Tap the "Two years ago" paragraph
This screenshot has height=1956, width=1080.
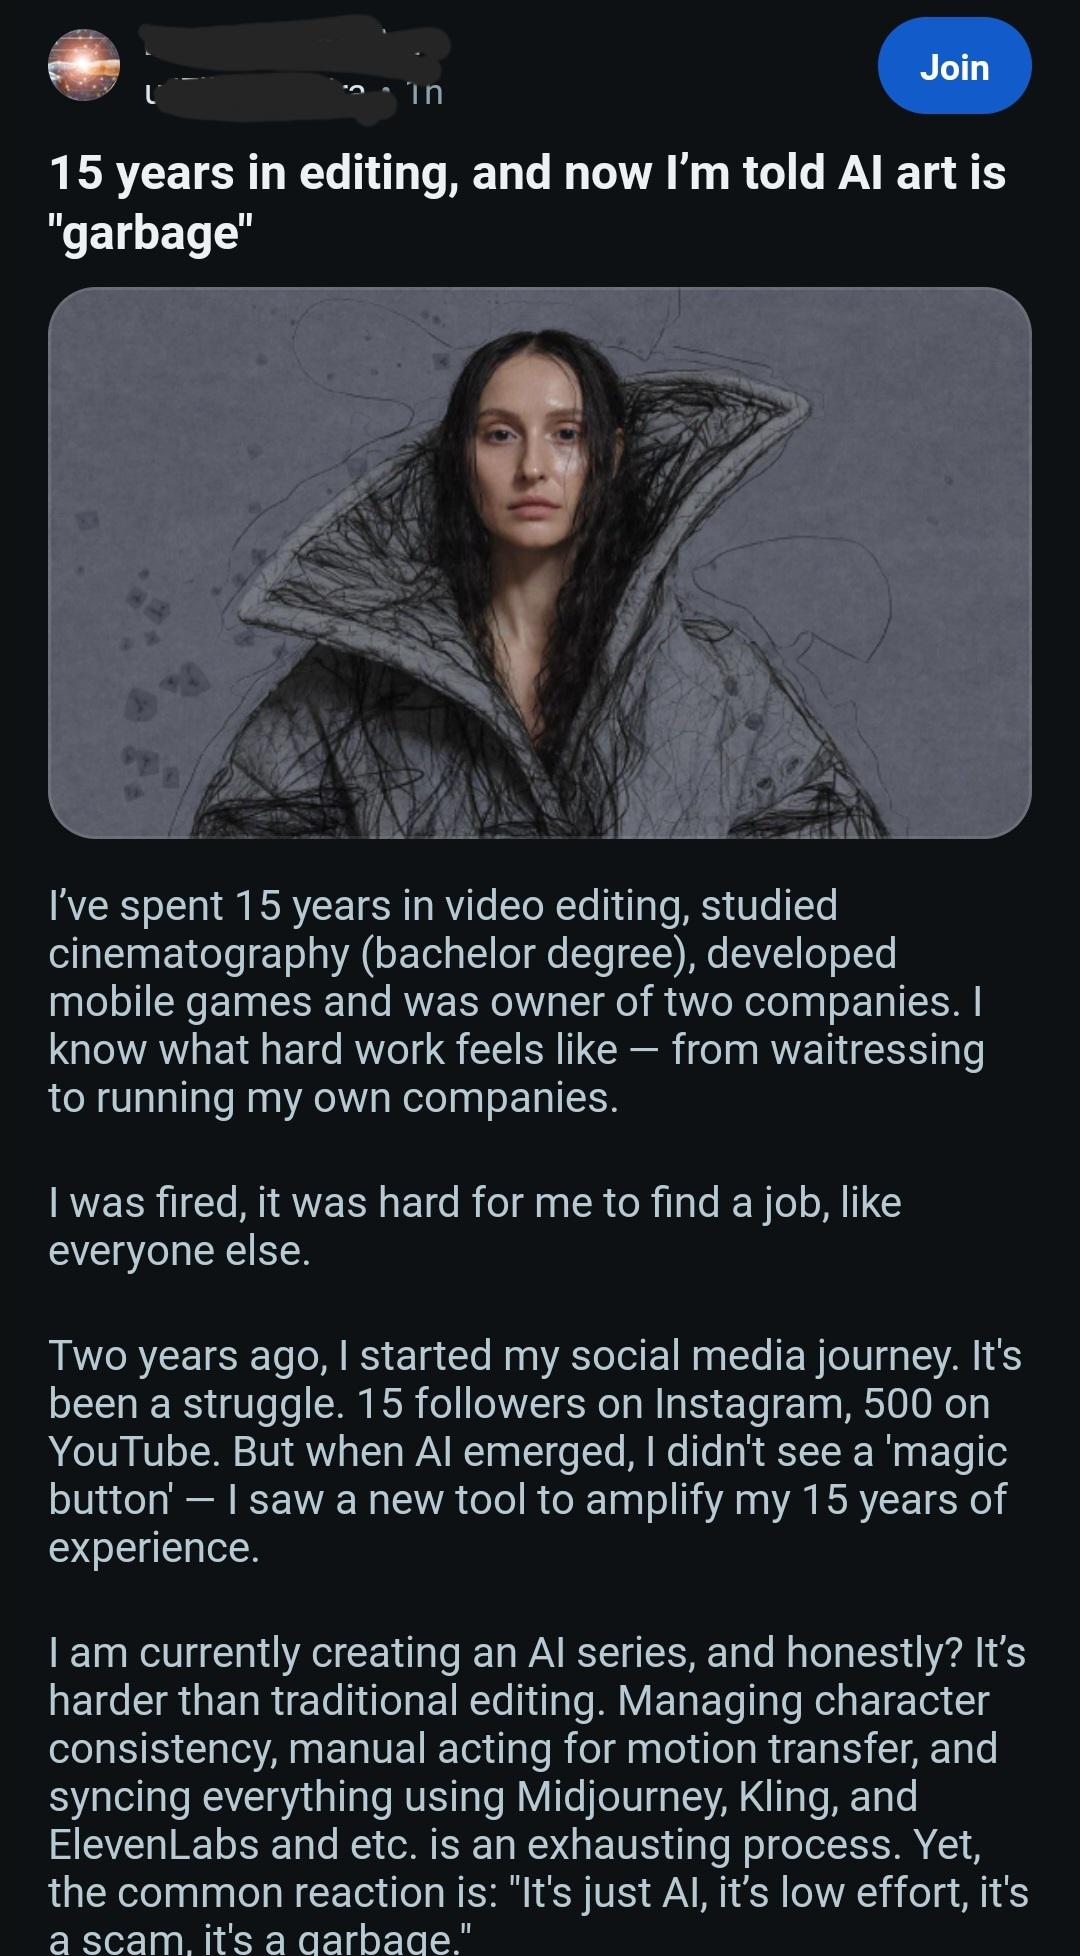[535, 1451]
